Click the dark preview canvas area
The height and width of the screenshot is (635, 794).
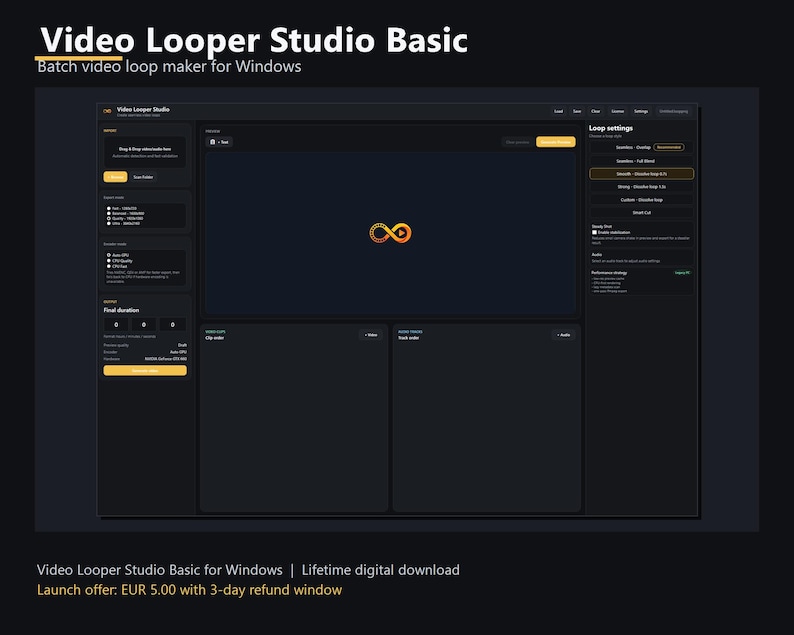click(390, 233)
